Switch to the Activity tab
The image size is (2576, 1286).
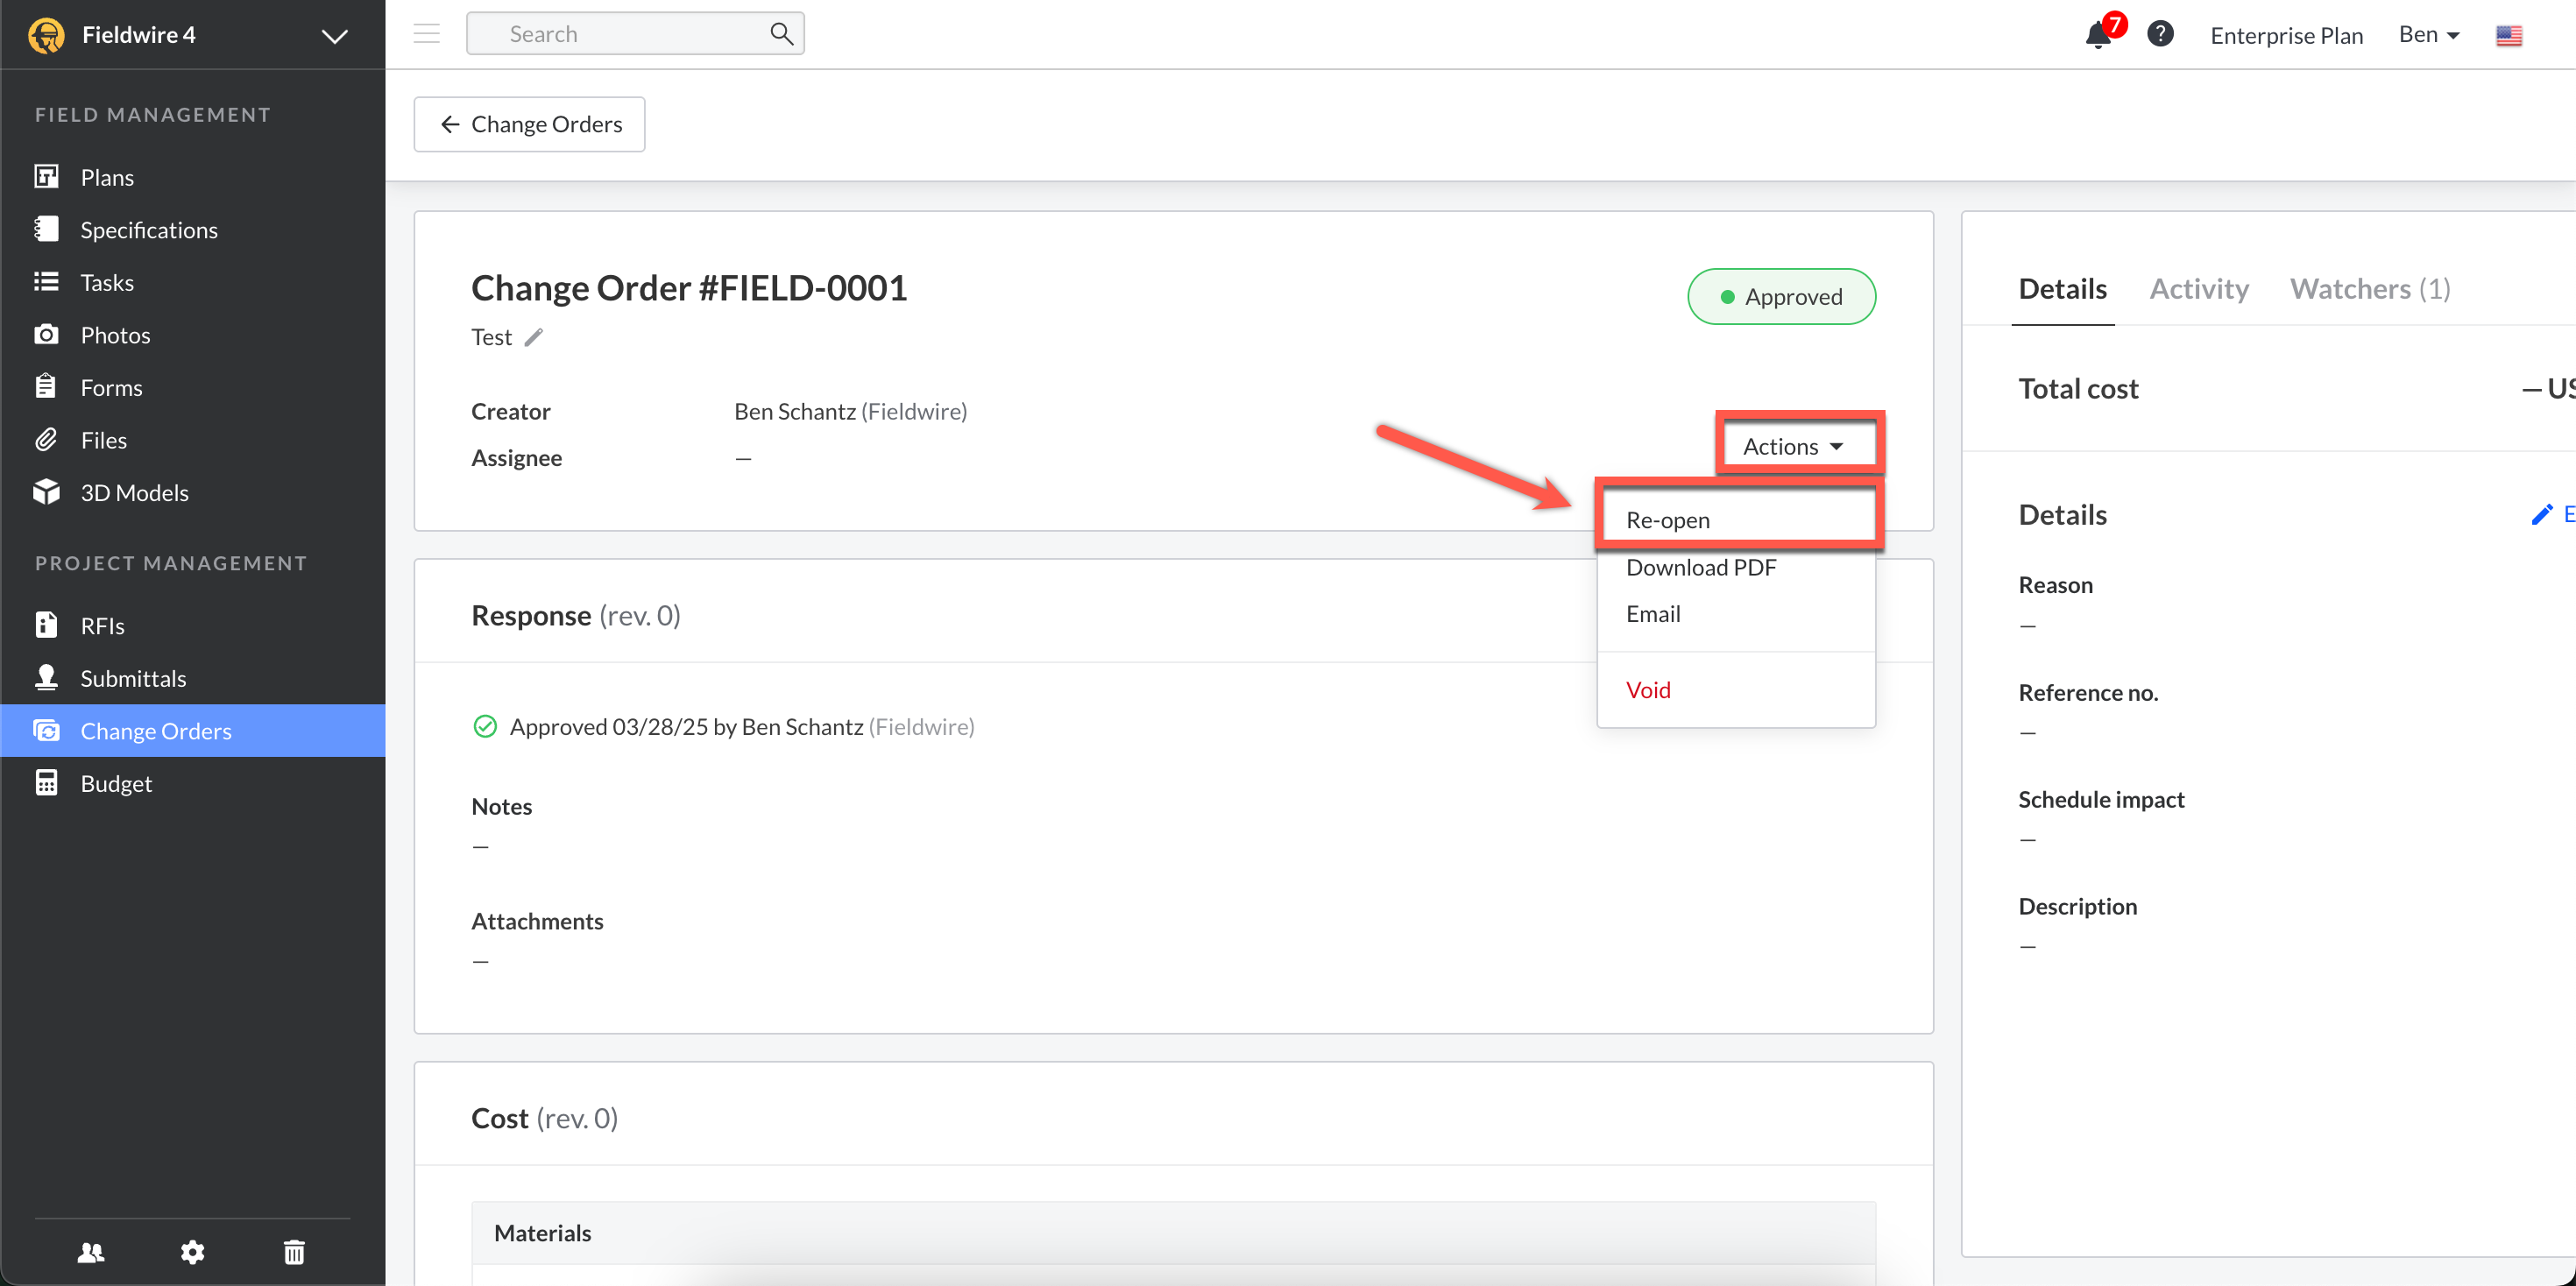[2198, 289]
